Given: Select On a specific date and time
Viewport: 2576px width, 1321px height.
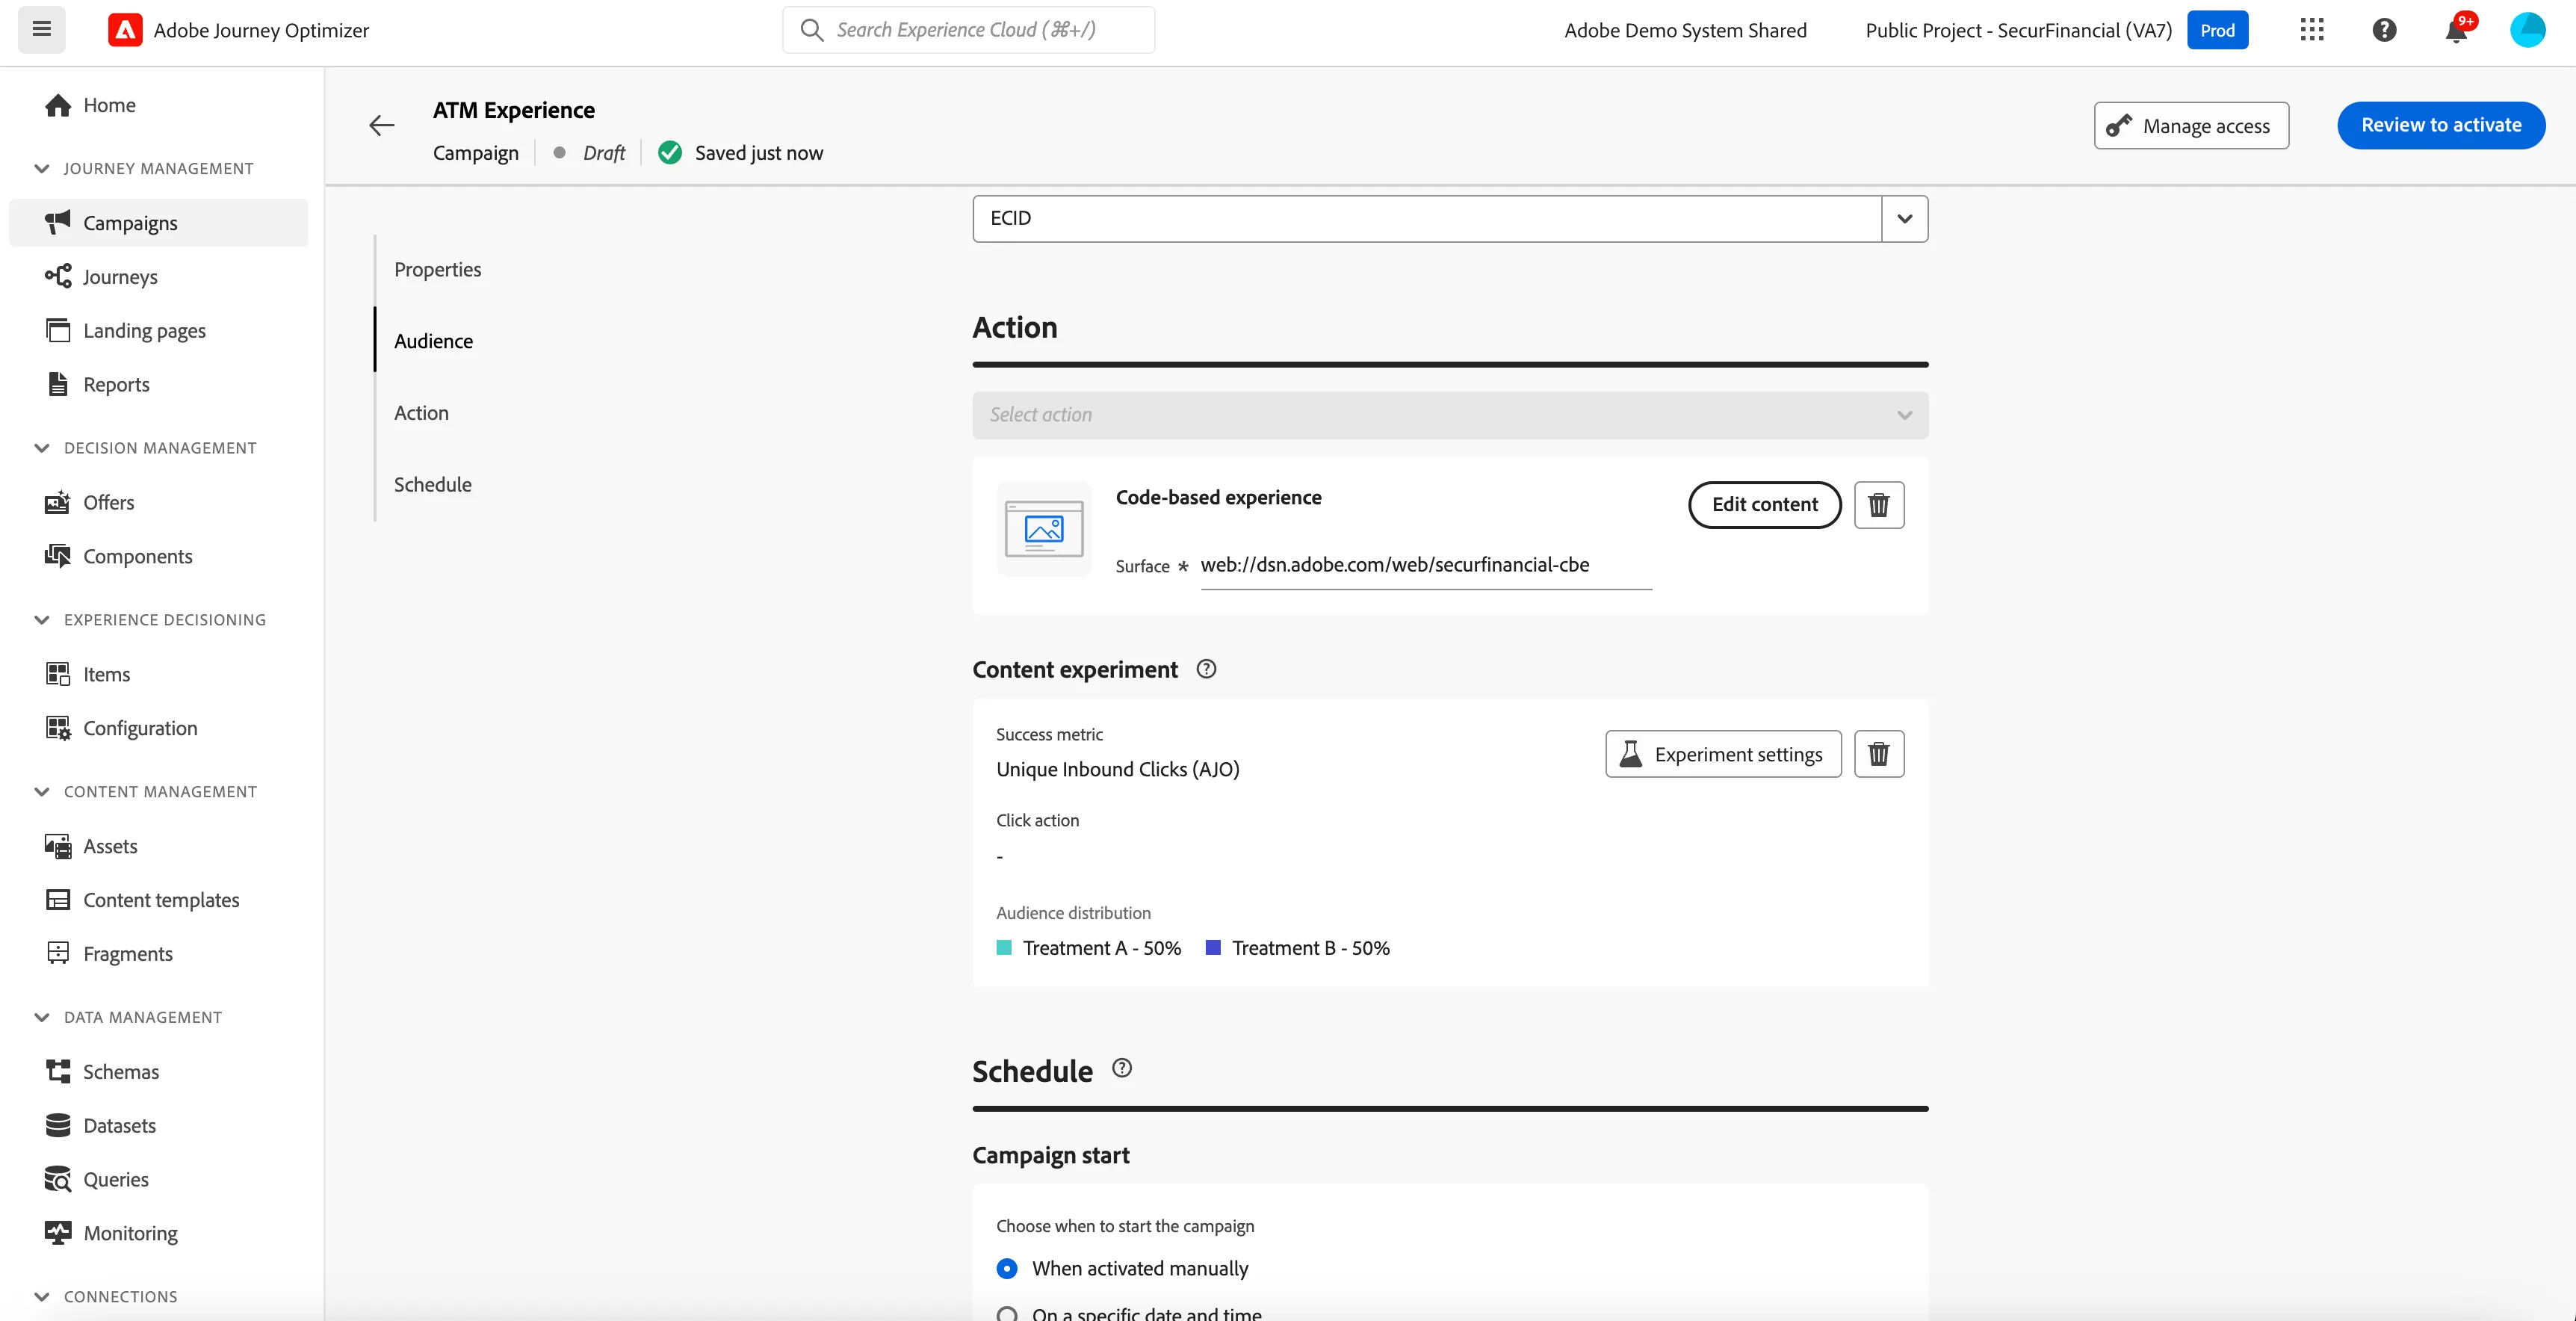Looking at the screenshot, I should pos(1007,1313).
